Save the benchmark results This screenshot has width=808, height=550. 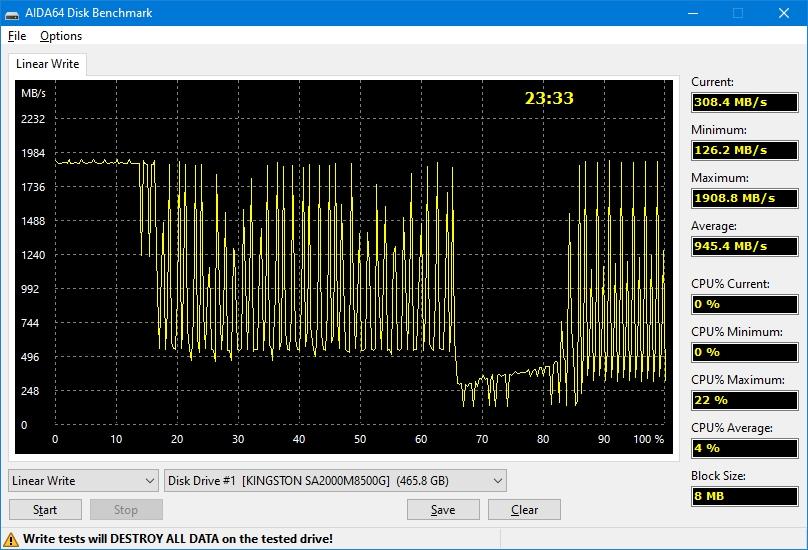[x=443, y=510]
